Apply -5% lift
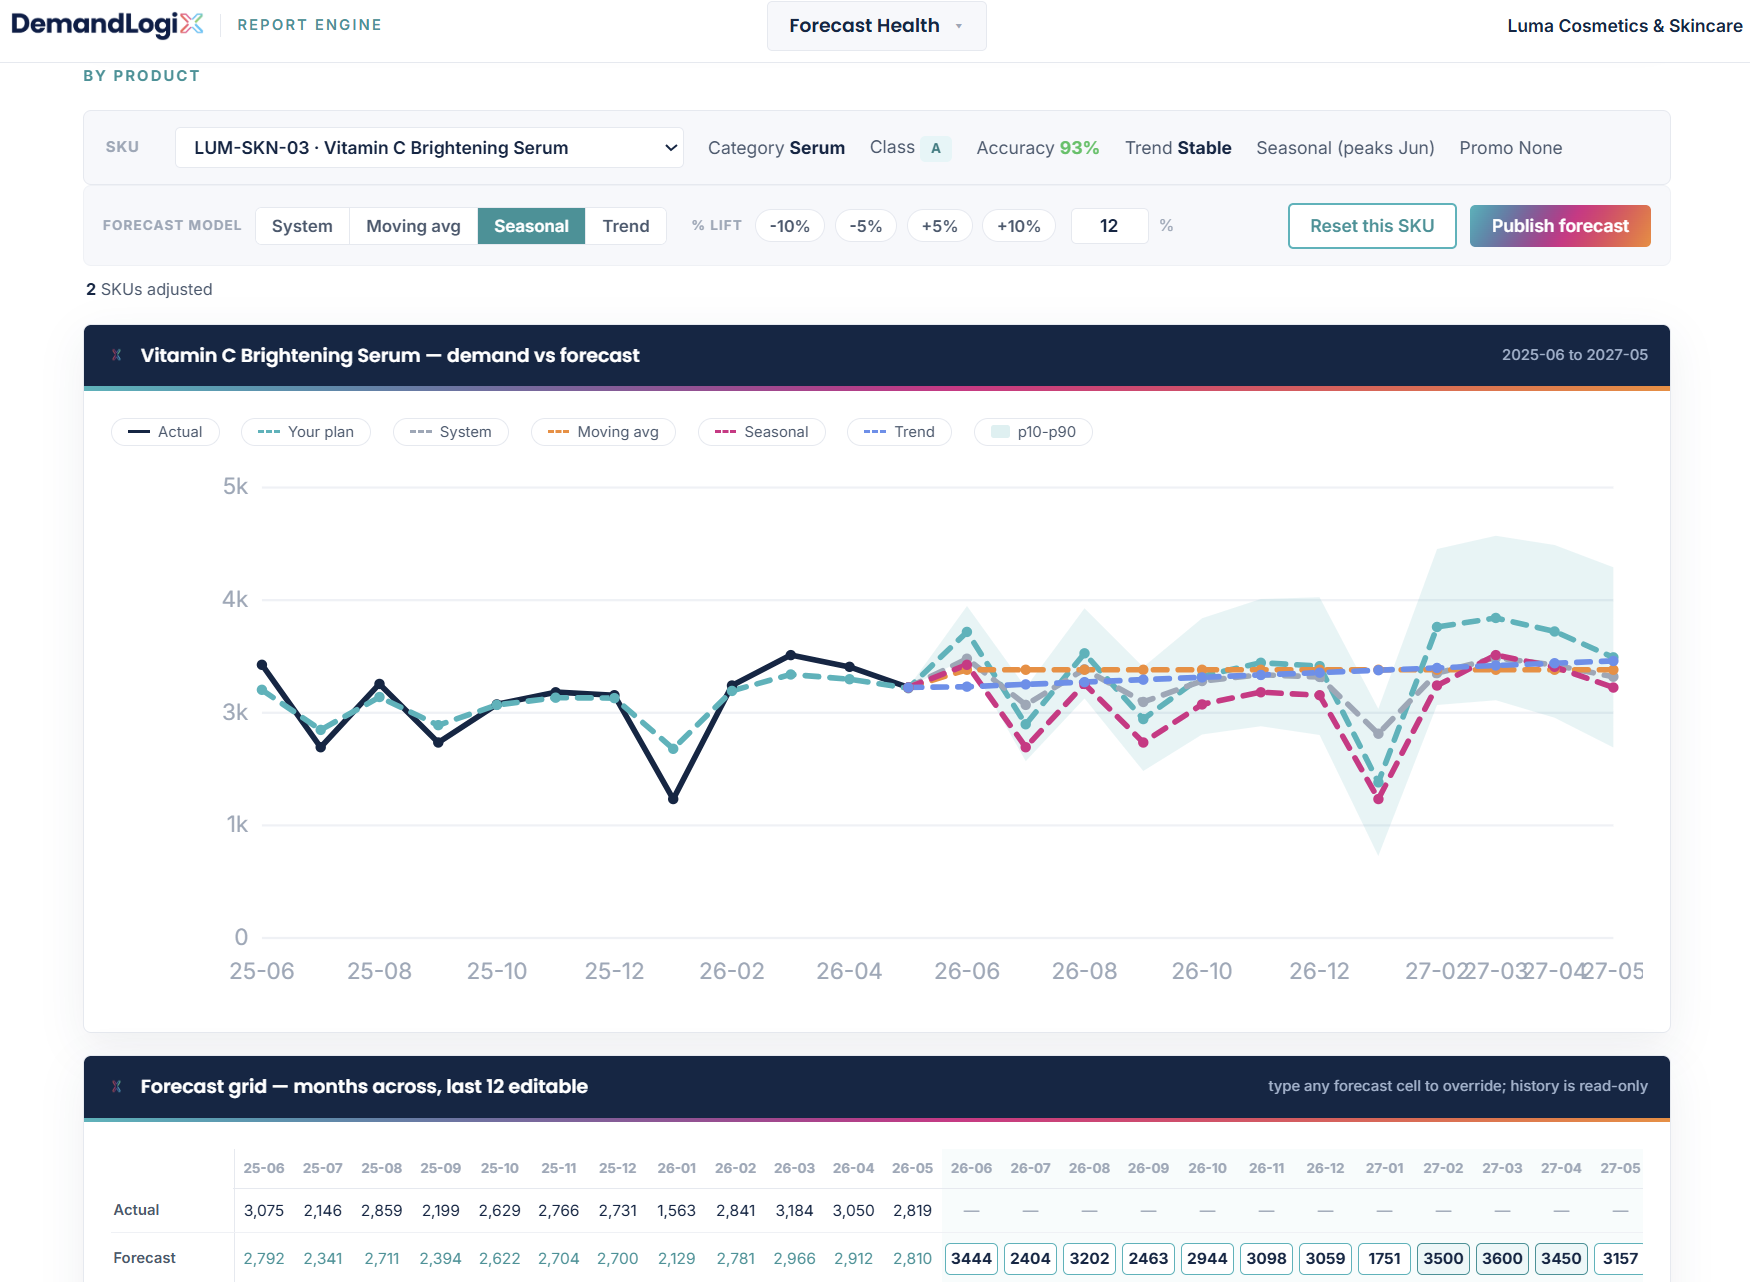Screen dimensions: 1750x1282 point(866,226)
